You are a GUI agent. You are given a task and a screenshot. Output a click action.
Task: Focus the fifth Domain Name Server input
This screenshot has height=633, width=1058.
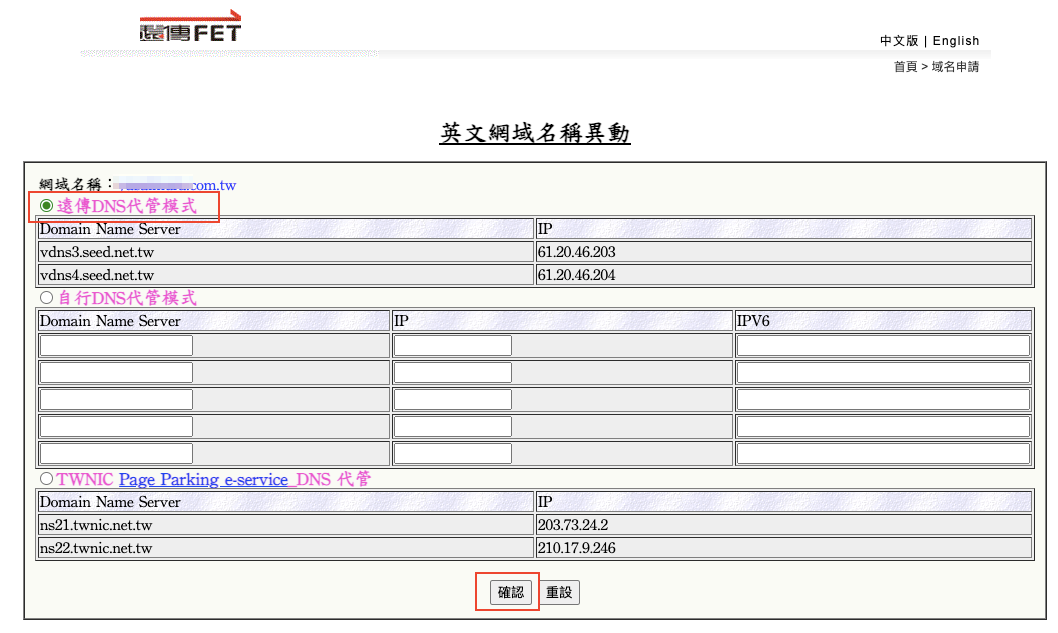116,453
